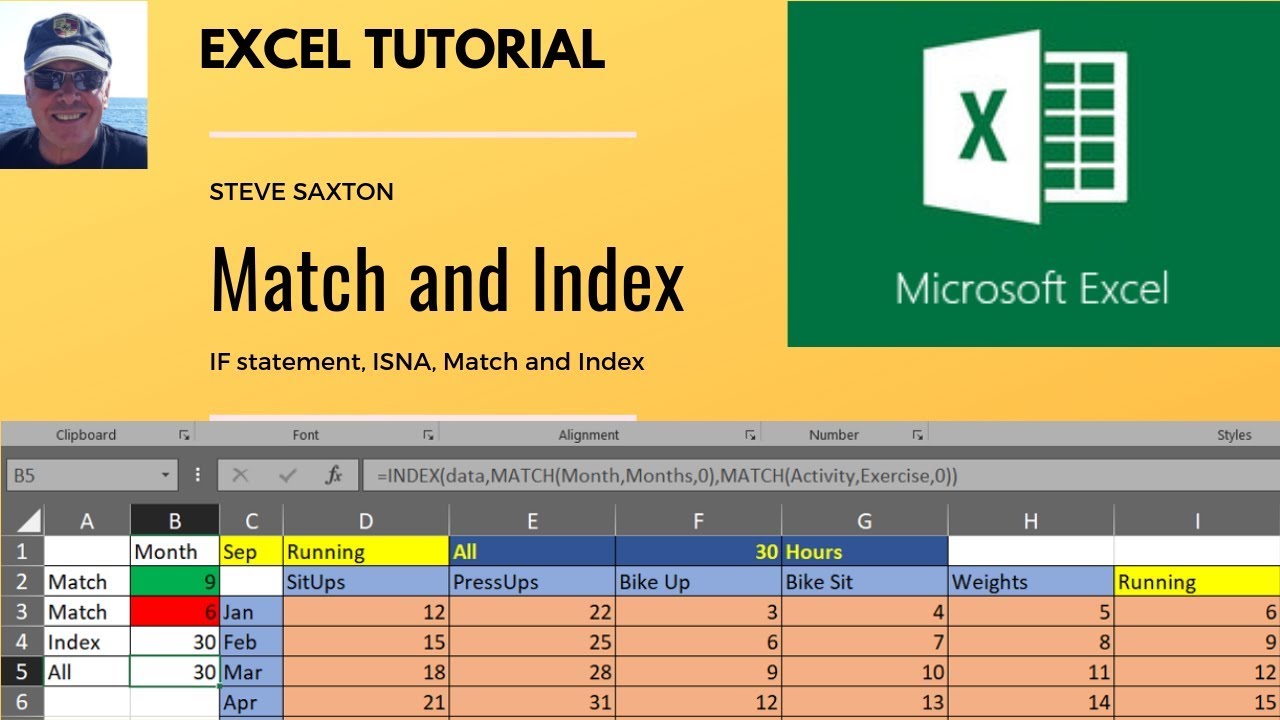
Task: Select column H header
Action: (x=1031, y=520)
